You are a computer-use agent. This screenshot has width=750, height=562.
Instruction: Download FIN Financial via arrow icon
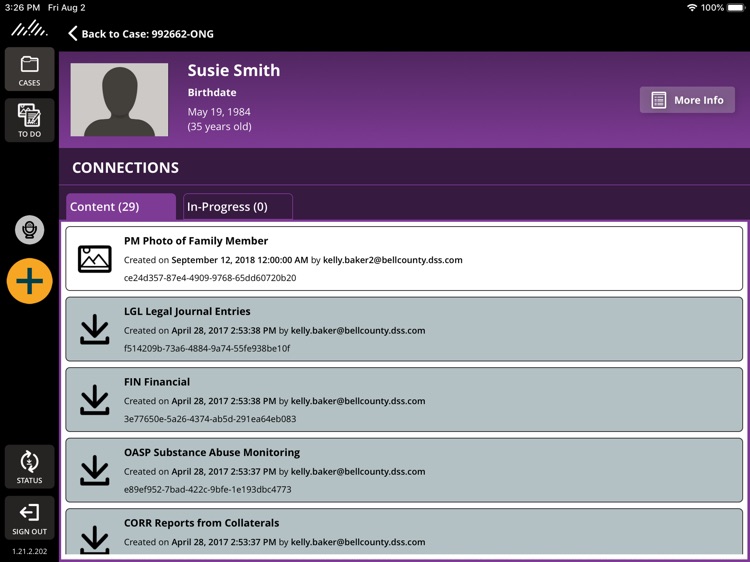tap(95, 400)
